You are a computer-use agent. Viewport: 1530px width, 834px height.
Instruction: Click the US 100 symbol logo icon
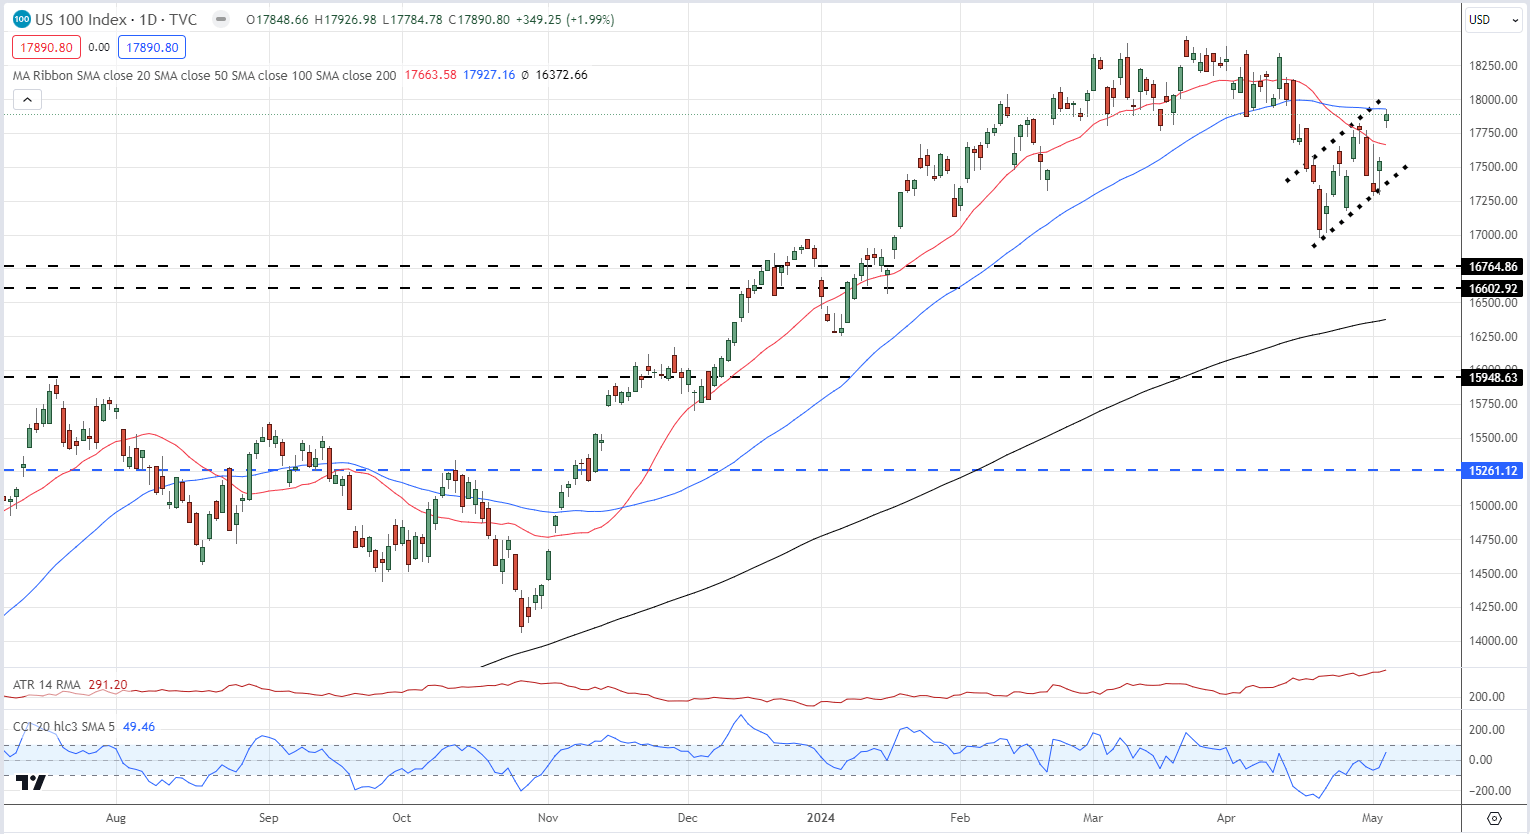pyautogui.click(x=21, y=19)
